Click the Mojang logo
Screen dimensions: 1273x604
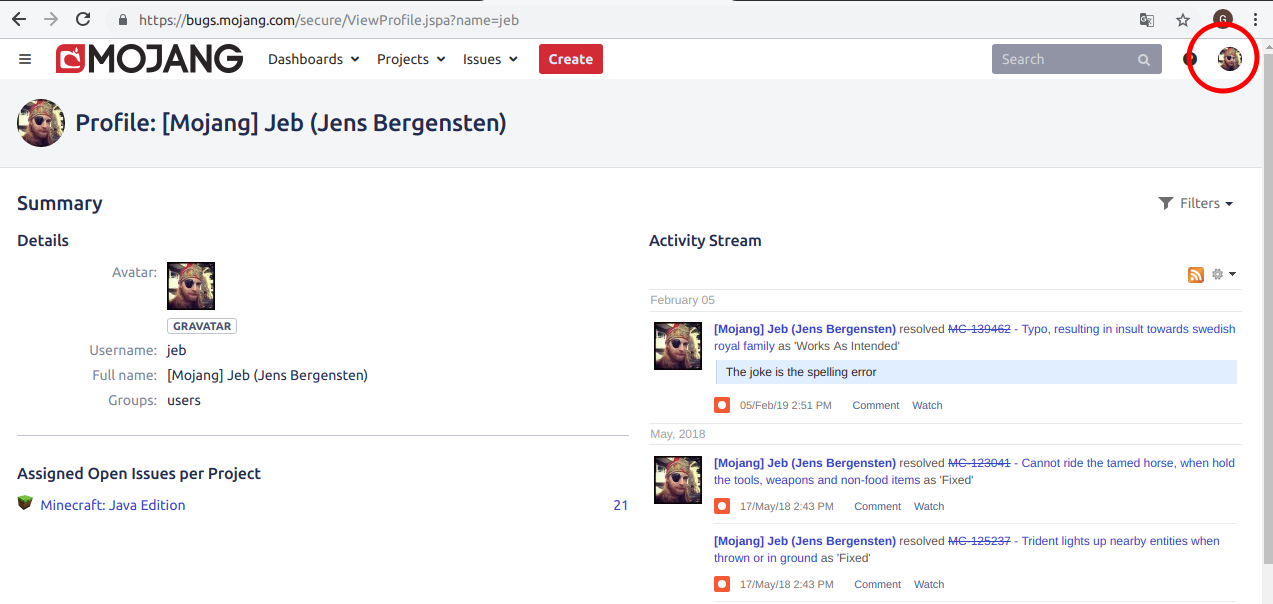point(150,59)
